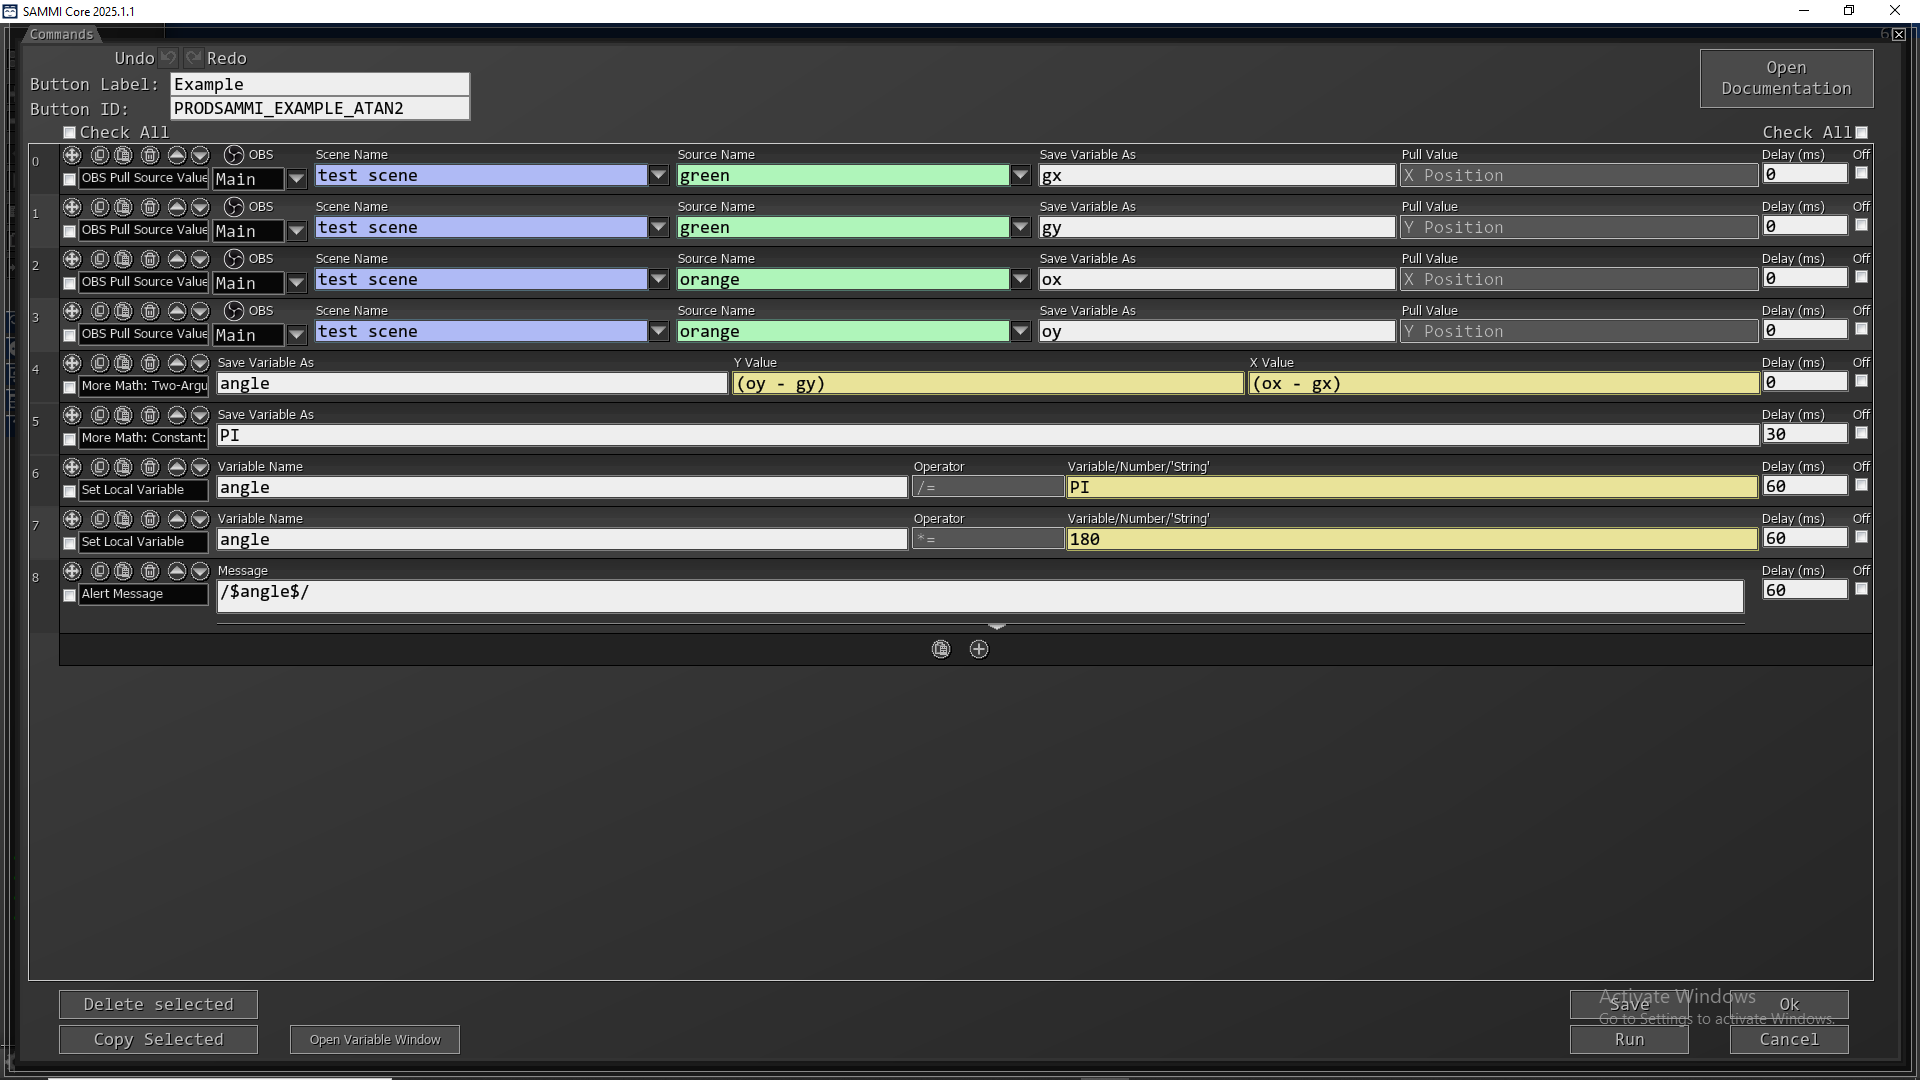Tick the left Check All checkbox

click(70, 133)
